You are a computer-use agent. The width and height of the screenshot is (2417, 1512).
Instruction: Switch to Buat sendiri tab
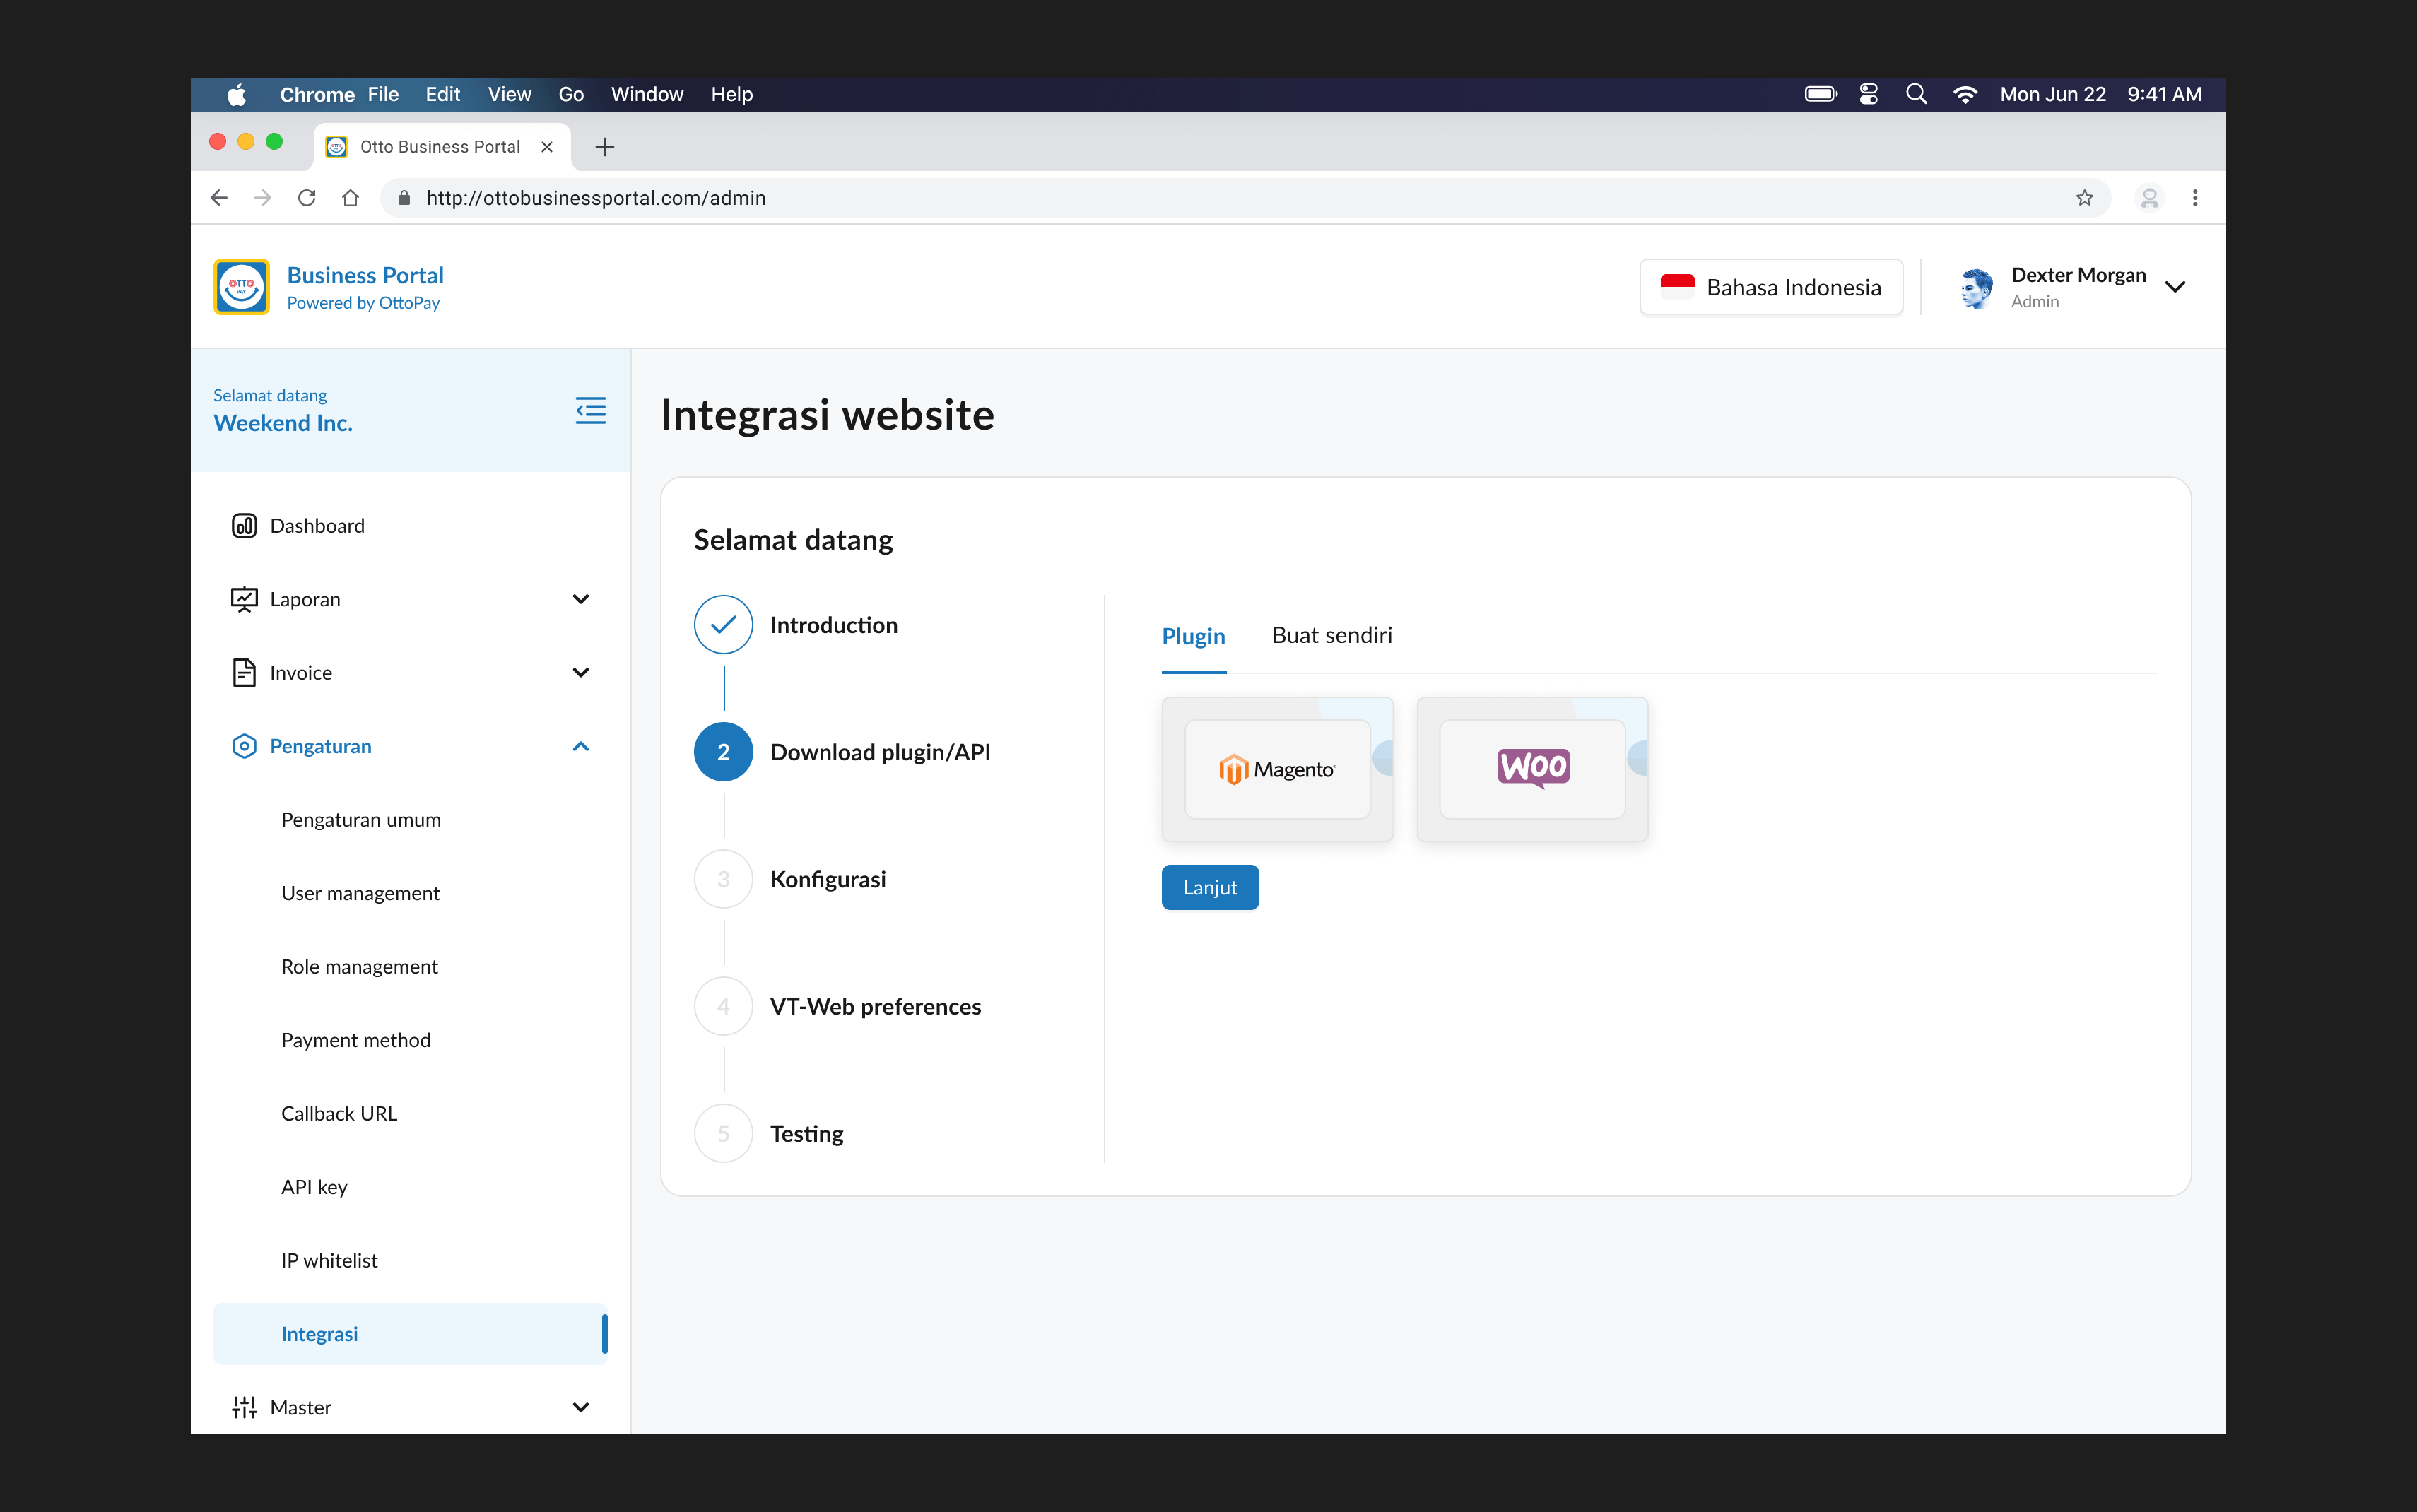click(1331, 635)
